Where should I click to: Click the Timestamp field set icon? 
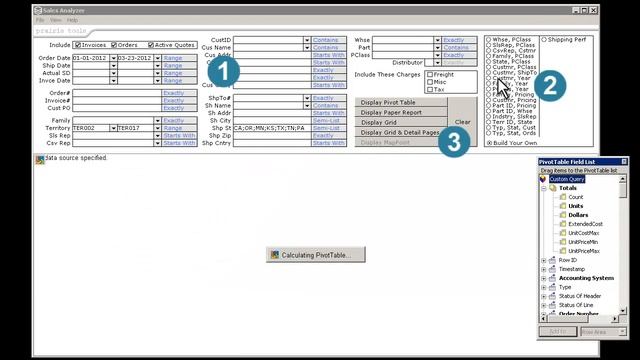click(x=552, y=269)
